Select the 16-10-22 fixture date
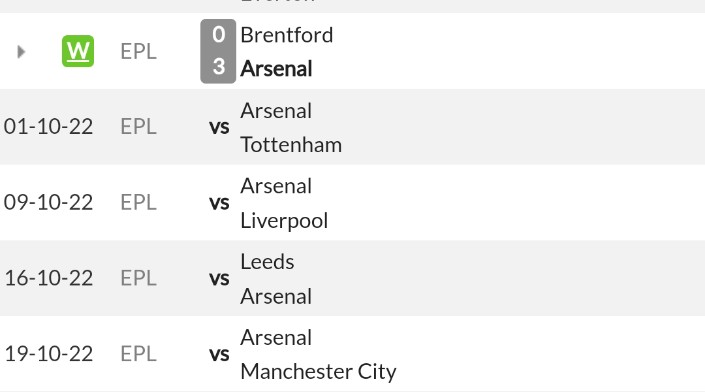705x392 pixels. pos(49,278)
